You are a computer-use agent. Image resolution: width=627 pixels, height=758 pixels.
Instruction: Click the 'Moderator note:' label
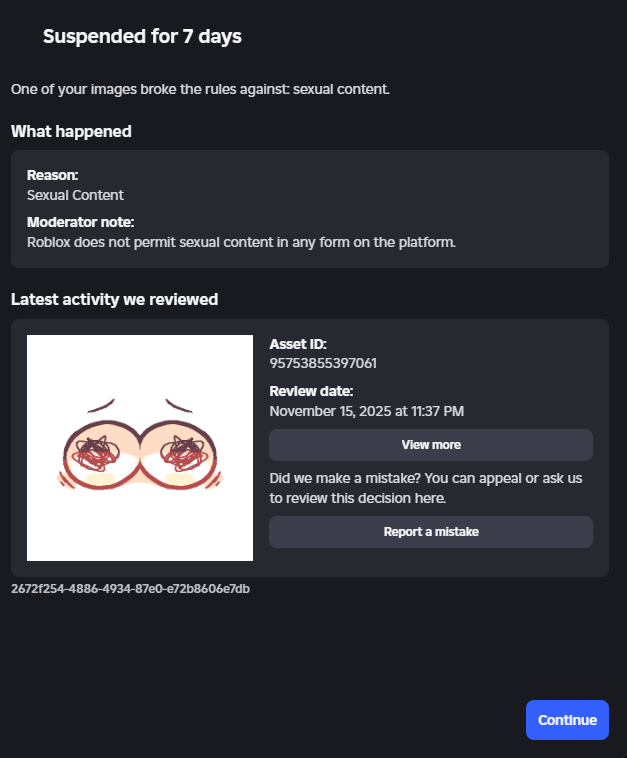click(80, 222)
